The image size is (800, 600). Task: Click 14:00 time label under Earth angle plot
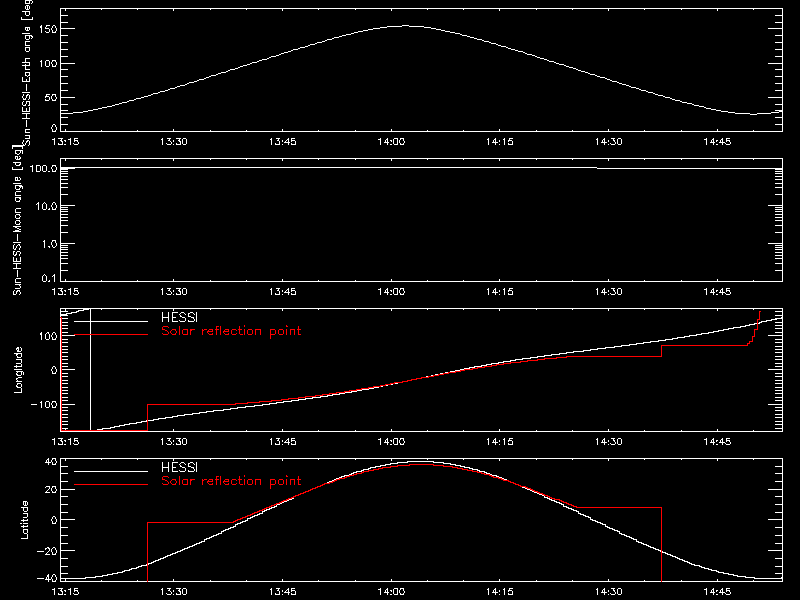pyautogui.click(x=391, y=142)
